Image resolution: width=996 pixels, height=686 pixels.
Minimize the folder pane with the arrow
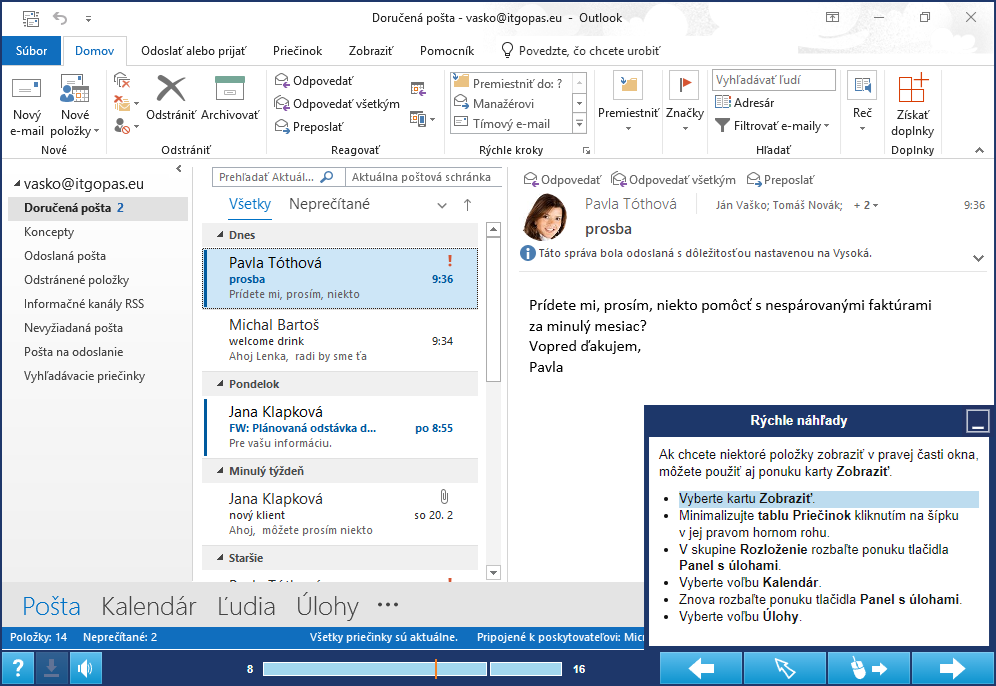tap(179, 168)
